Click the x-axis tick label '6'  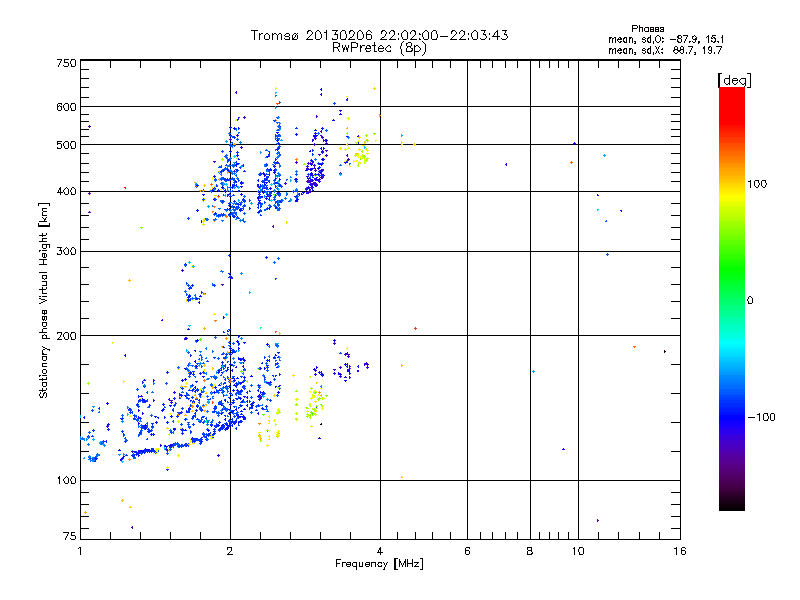467,551
